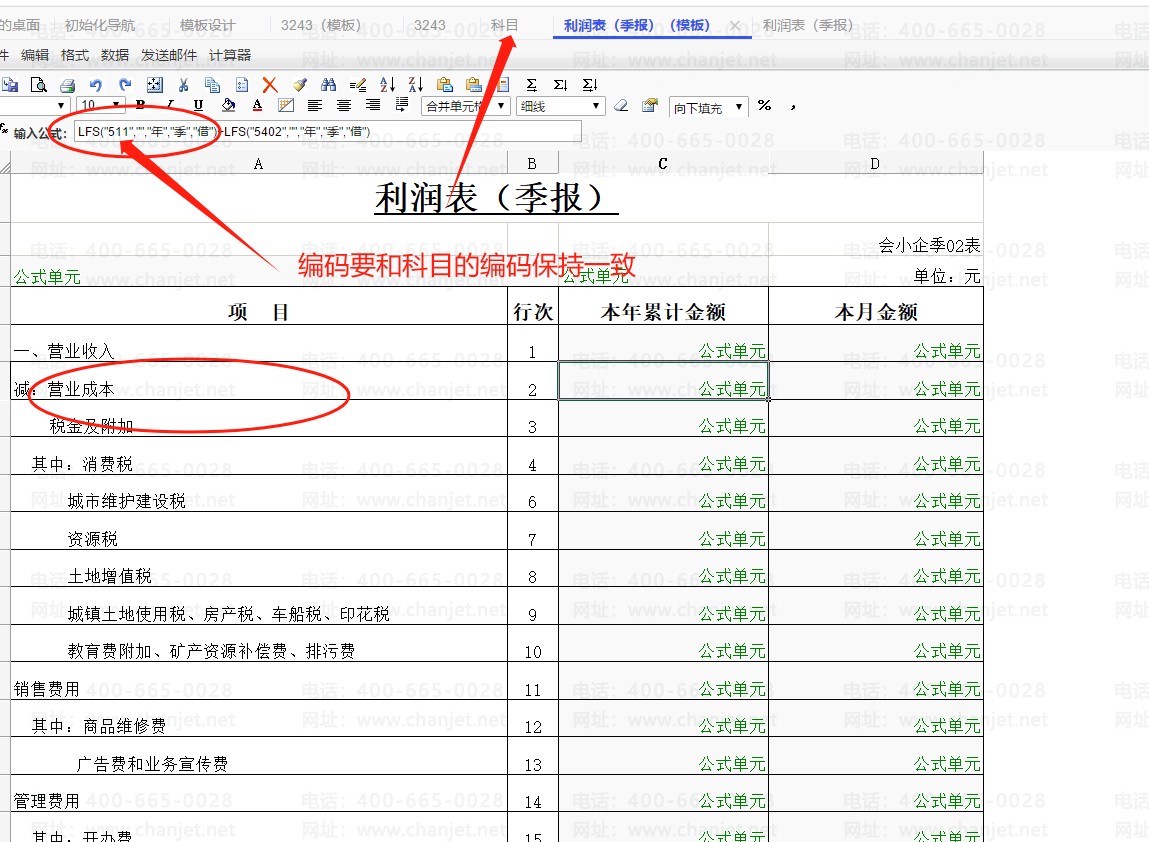1149x842 pixels.
Task: Sort descending Z to A
Action: [x=415, y=85]
